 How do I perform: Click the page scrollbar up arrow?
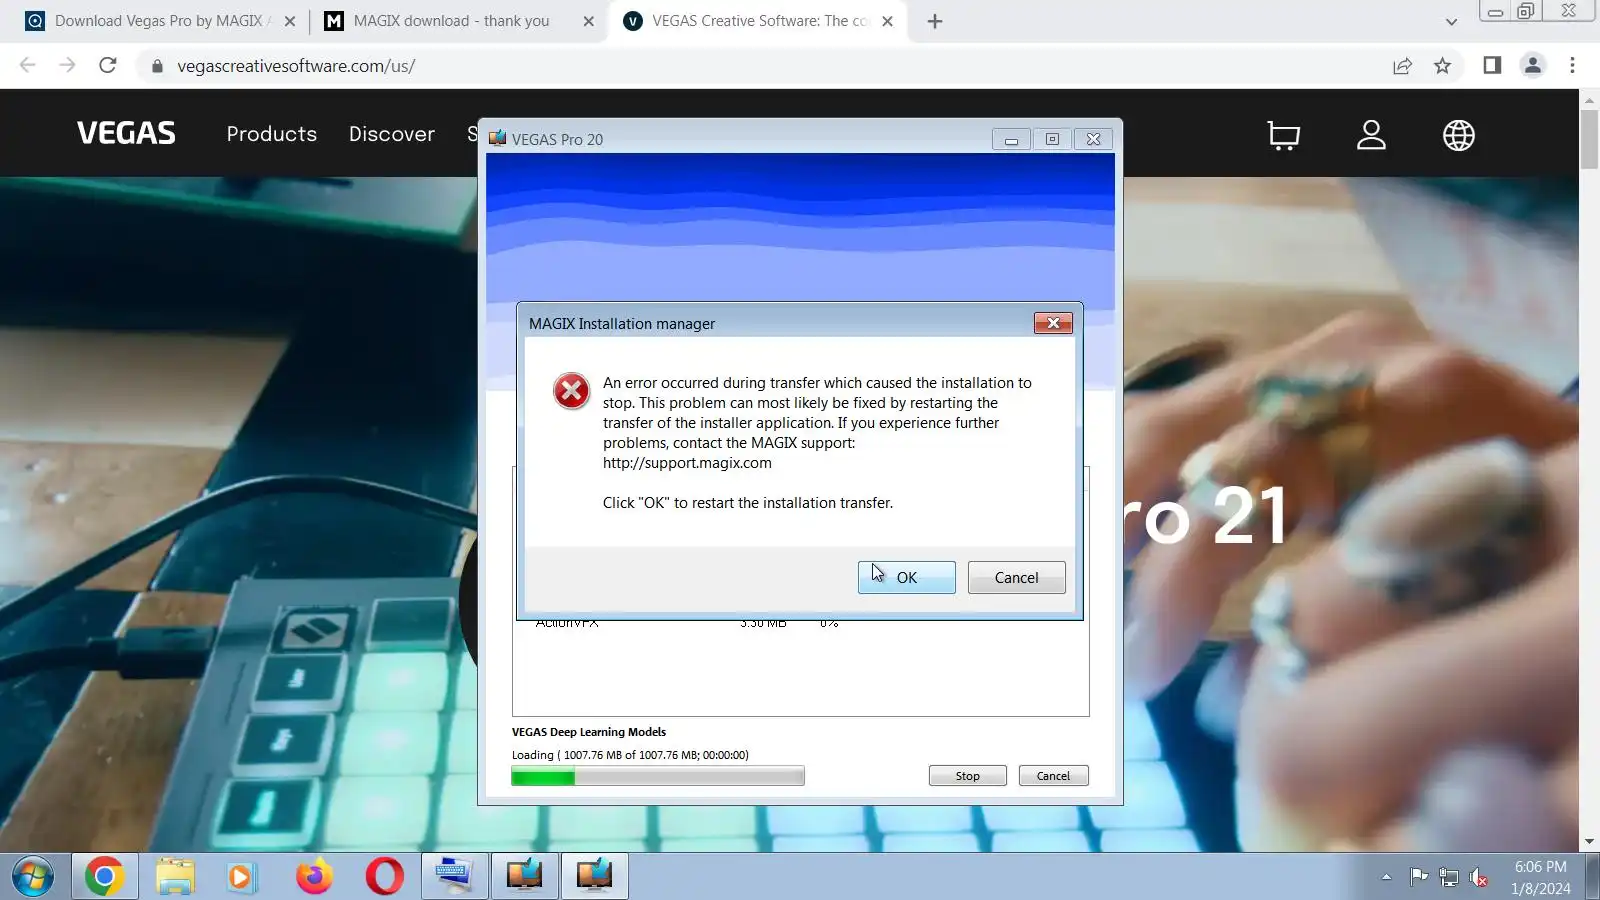pyautogui.click(x=1589, y=100)
